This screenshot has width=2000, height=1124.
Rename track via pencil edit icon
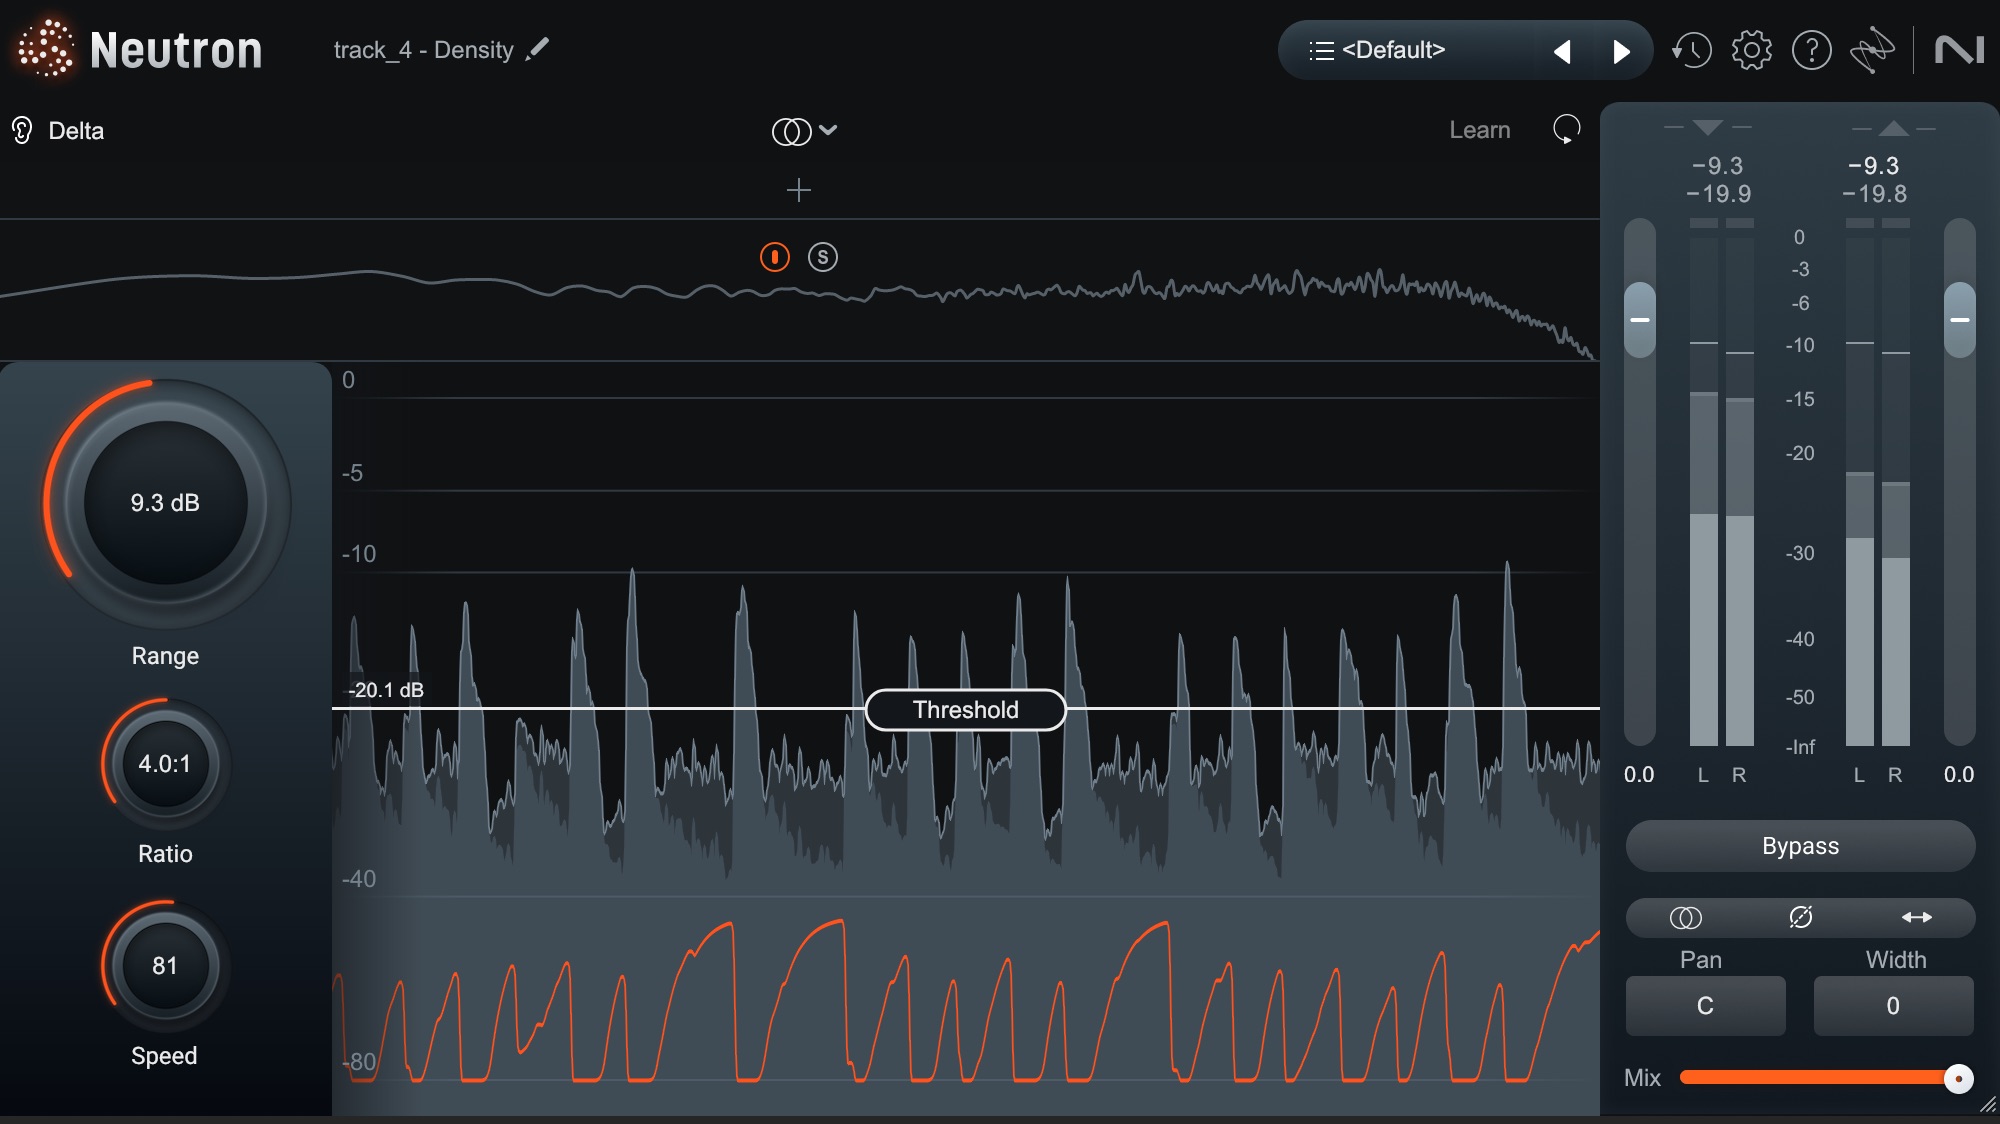[538, 49]
